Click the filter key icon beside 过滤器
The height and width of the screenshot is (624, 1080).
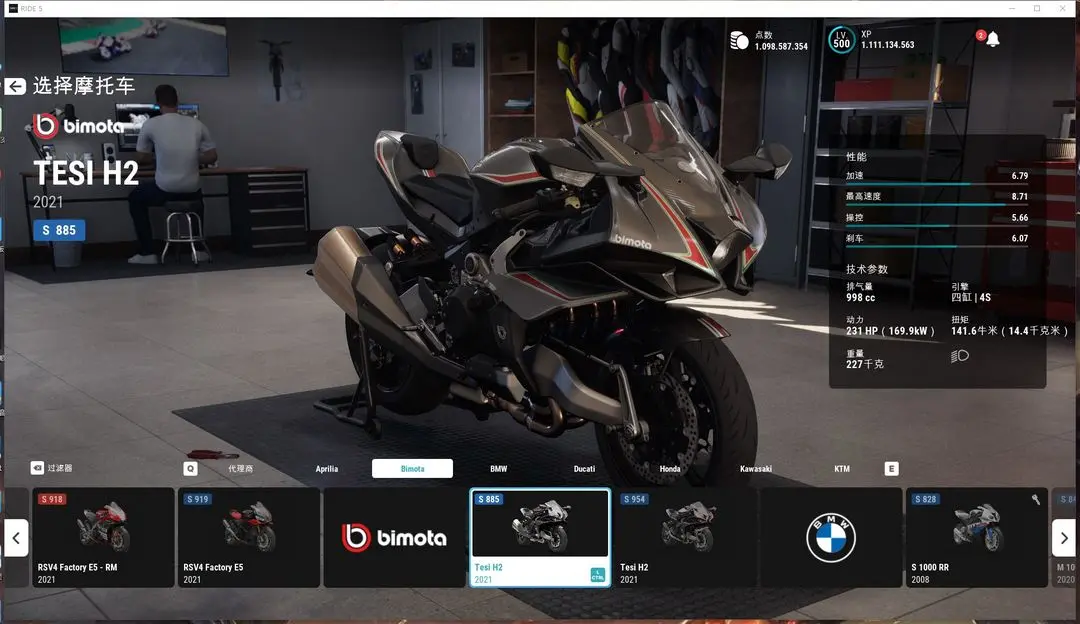pyautogui.click(x=37, y=468)
